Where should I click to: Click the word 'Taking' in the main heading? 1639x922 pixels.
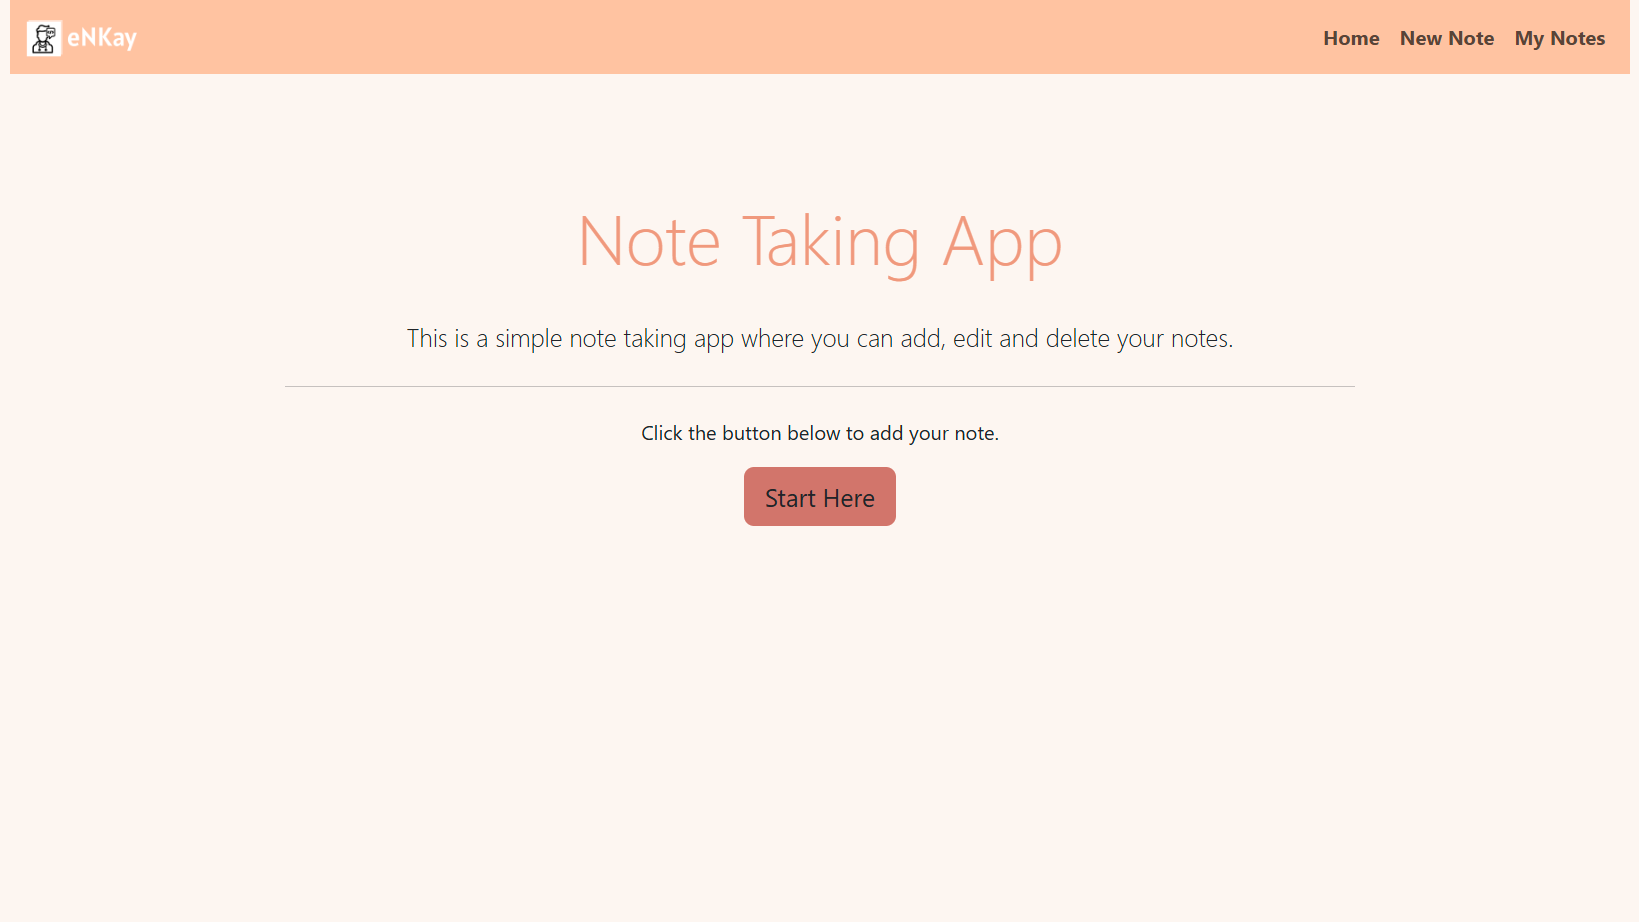click(x=831, y=246)
